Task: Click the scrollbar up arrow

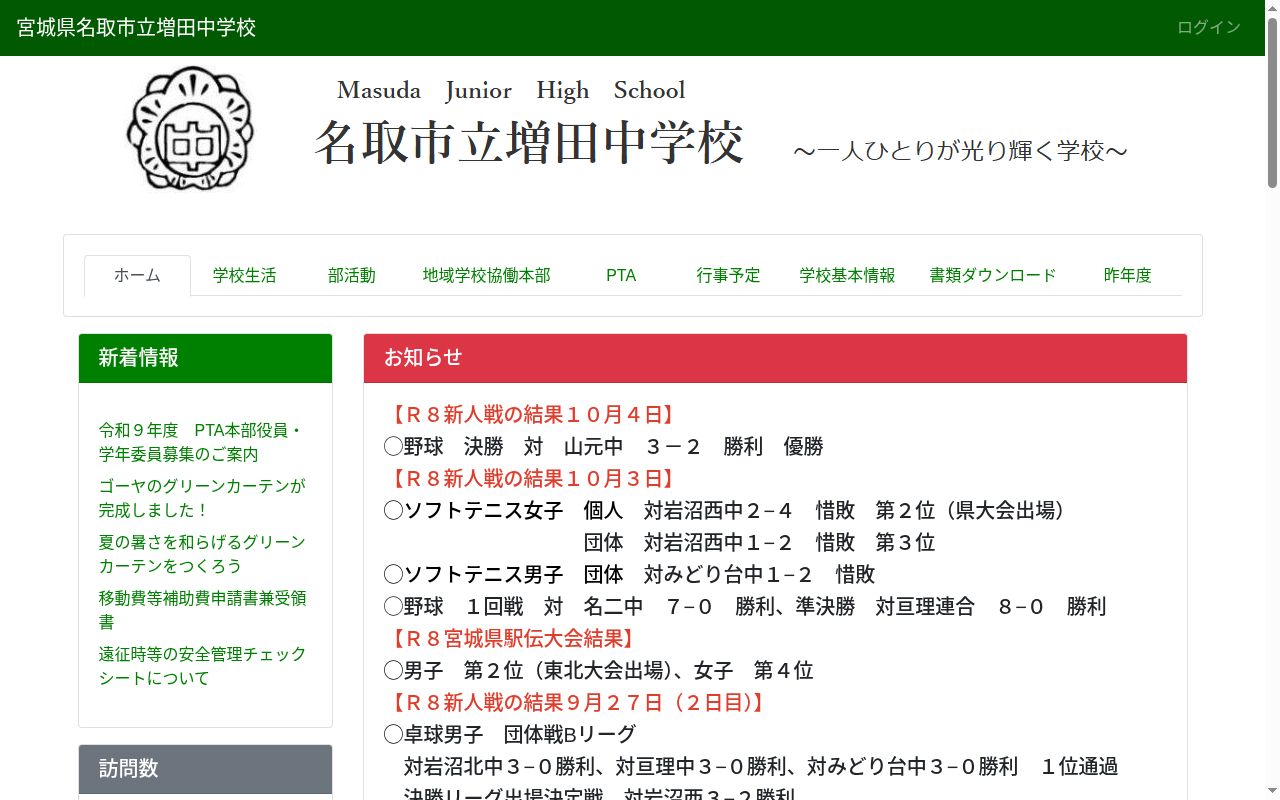Action: click(x=1272, y=8)
